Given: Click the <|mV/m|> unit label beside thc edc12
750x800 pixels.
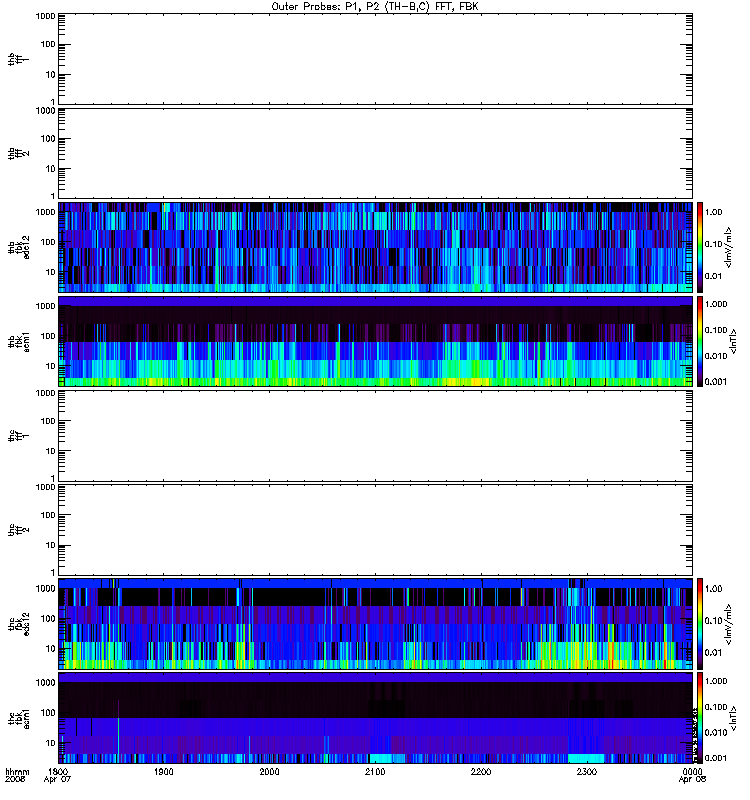Looking at the screenshot, I should (729, 624).
